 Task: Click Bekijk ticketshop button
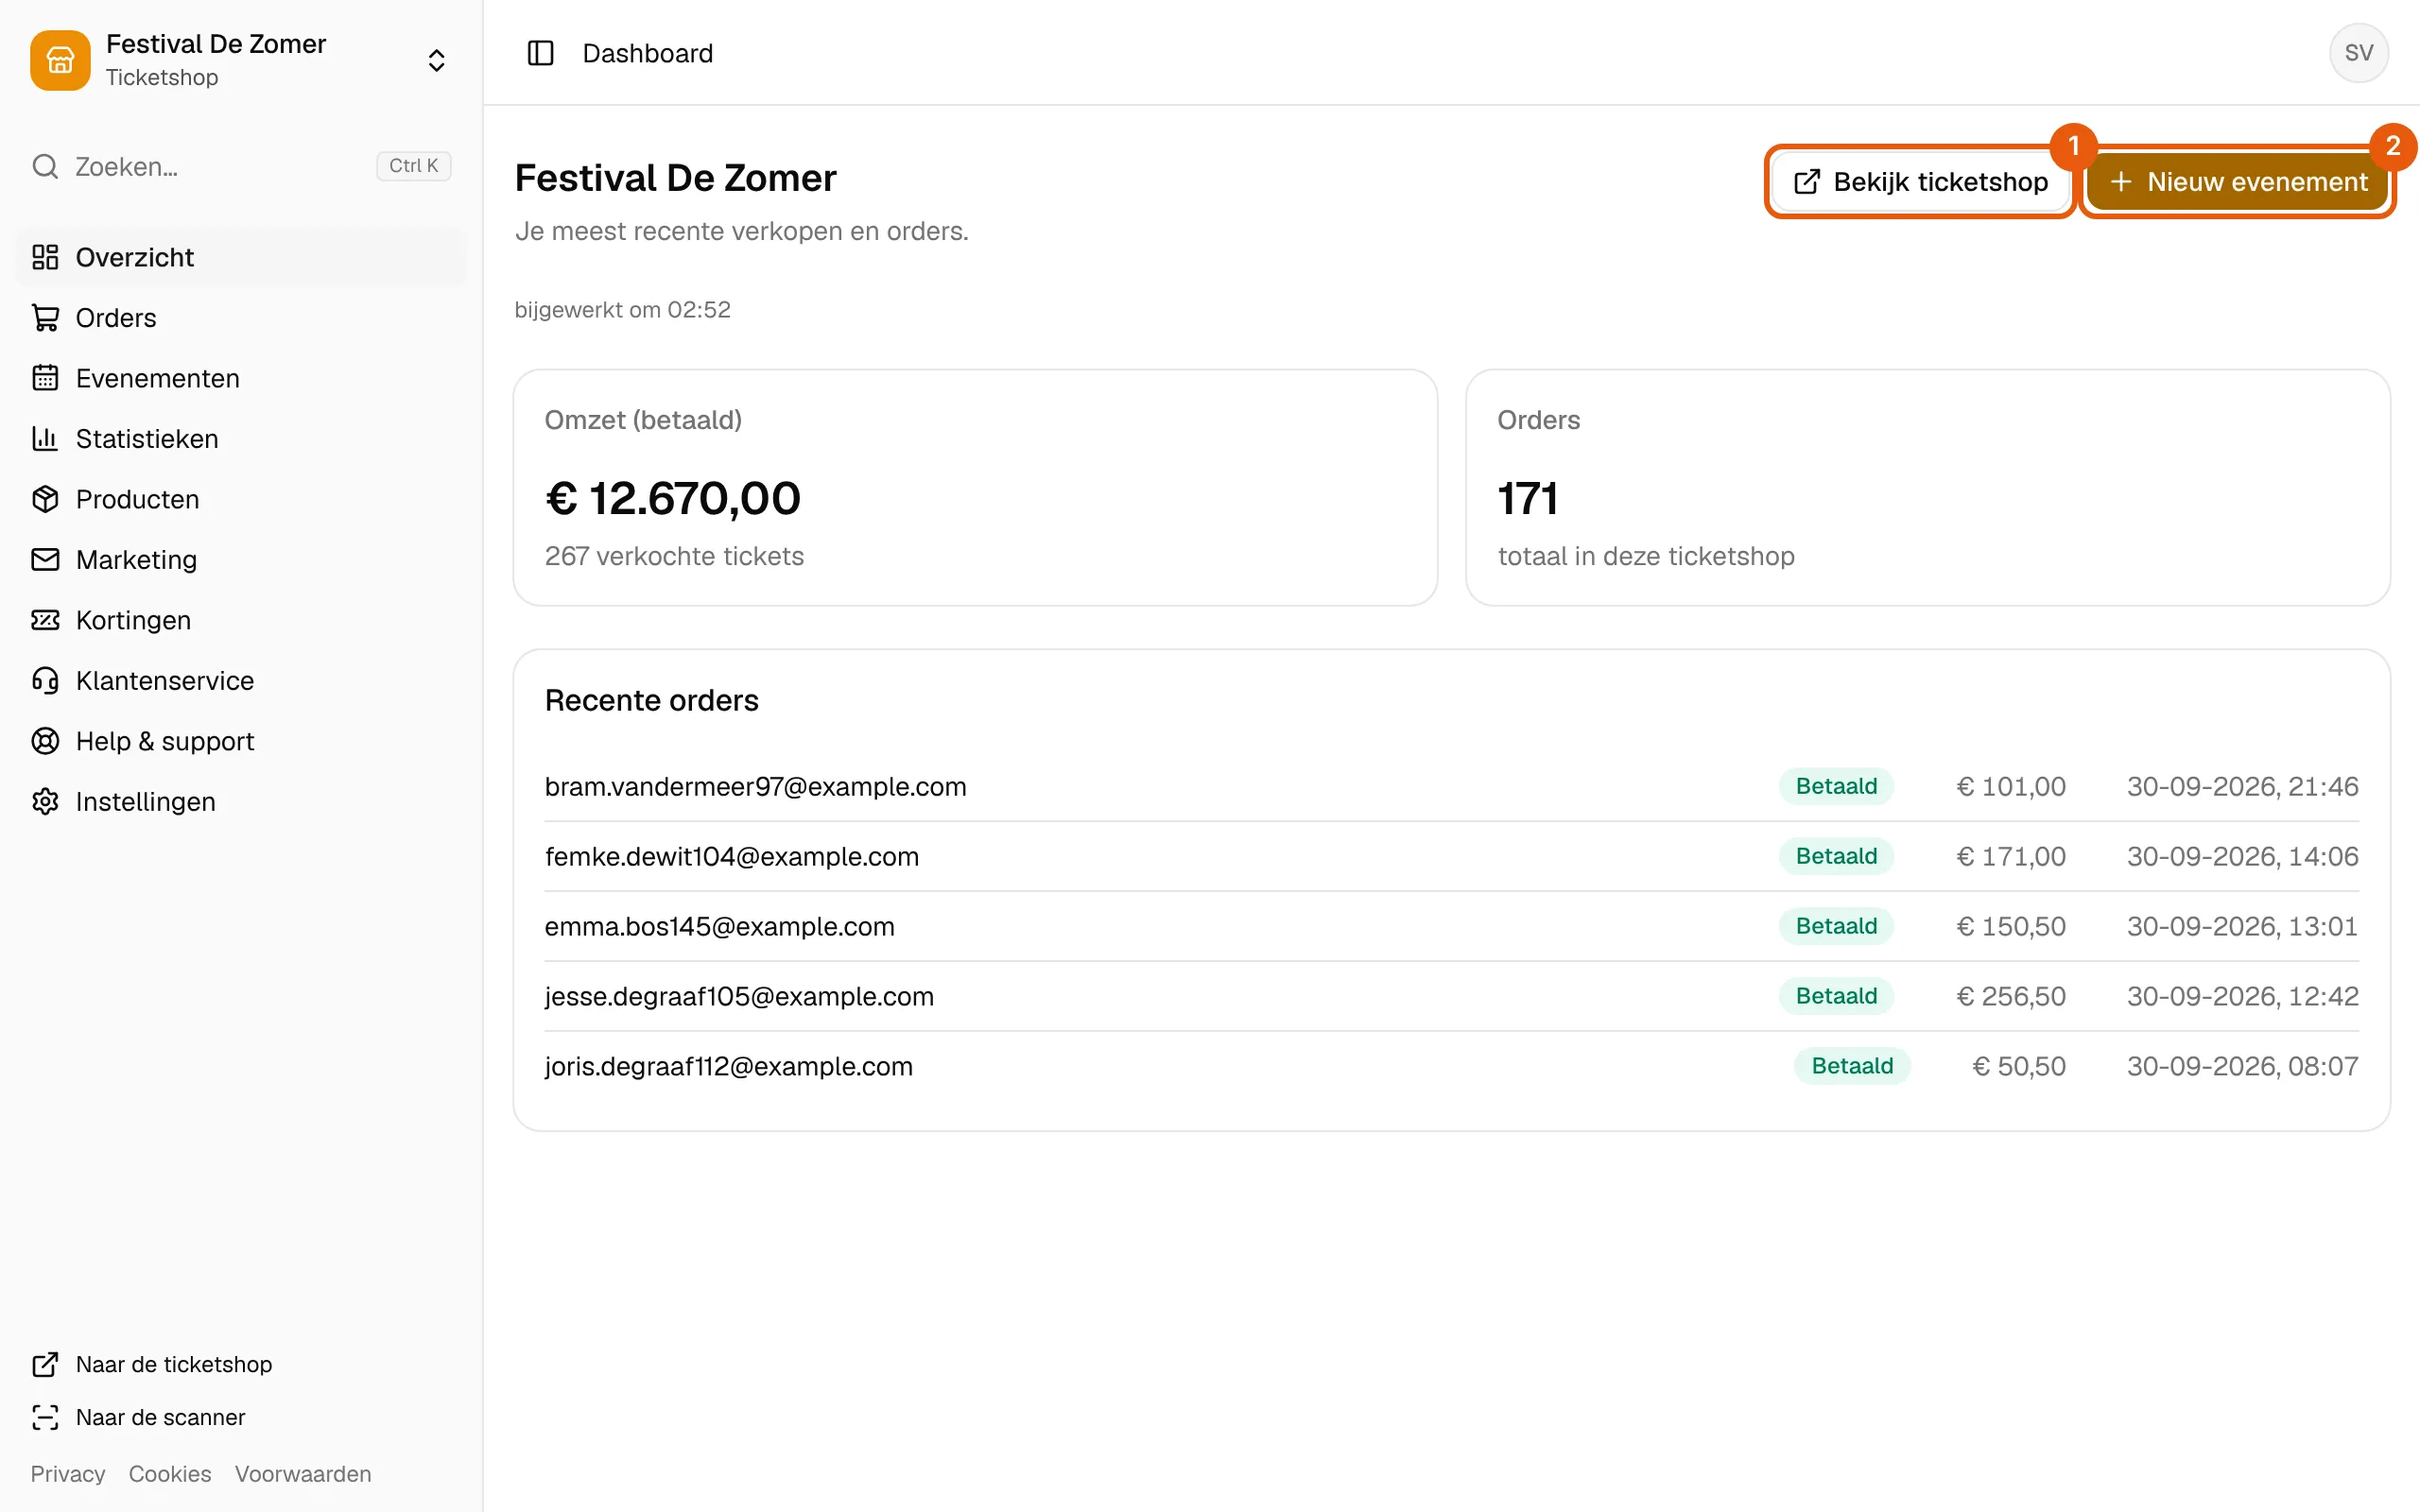1920,182
